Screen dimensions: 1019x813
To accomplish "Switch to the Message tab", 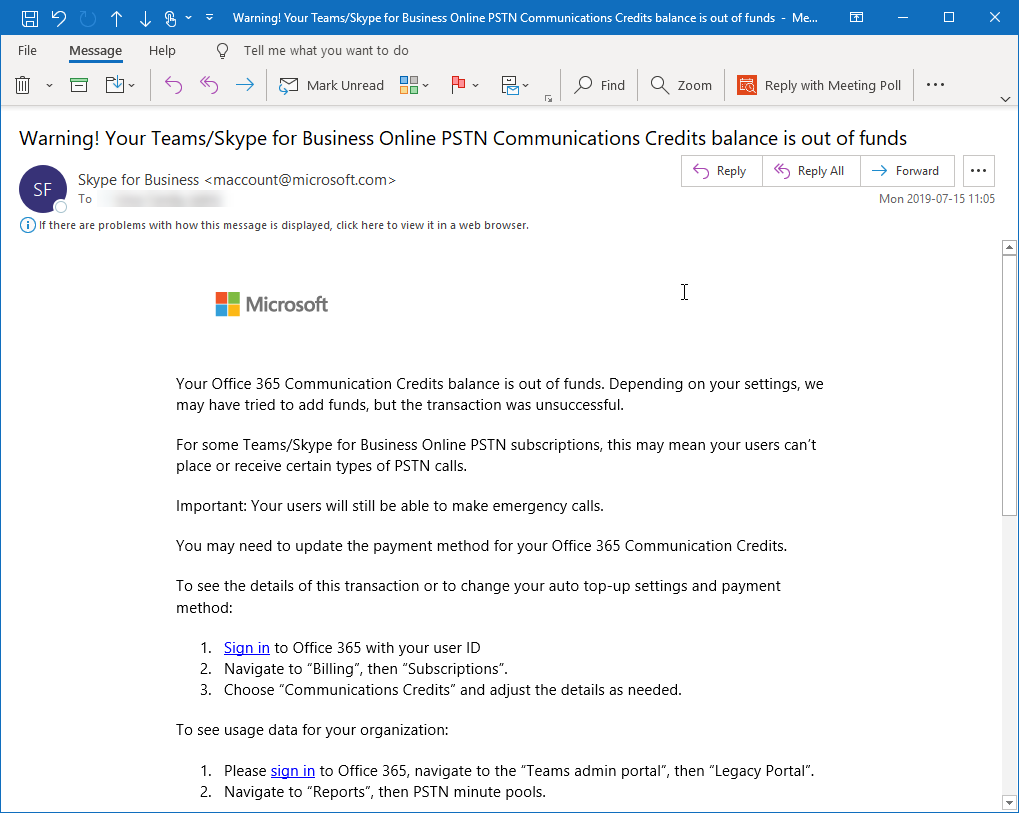I will 96,51.
